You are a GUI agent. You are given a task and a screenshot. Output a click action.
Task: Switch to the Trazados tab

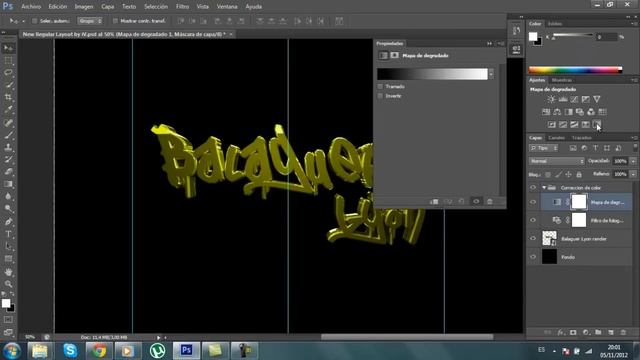coord(581,138)
